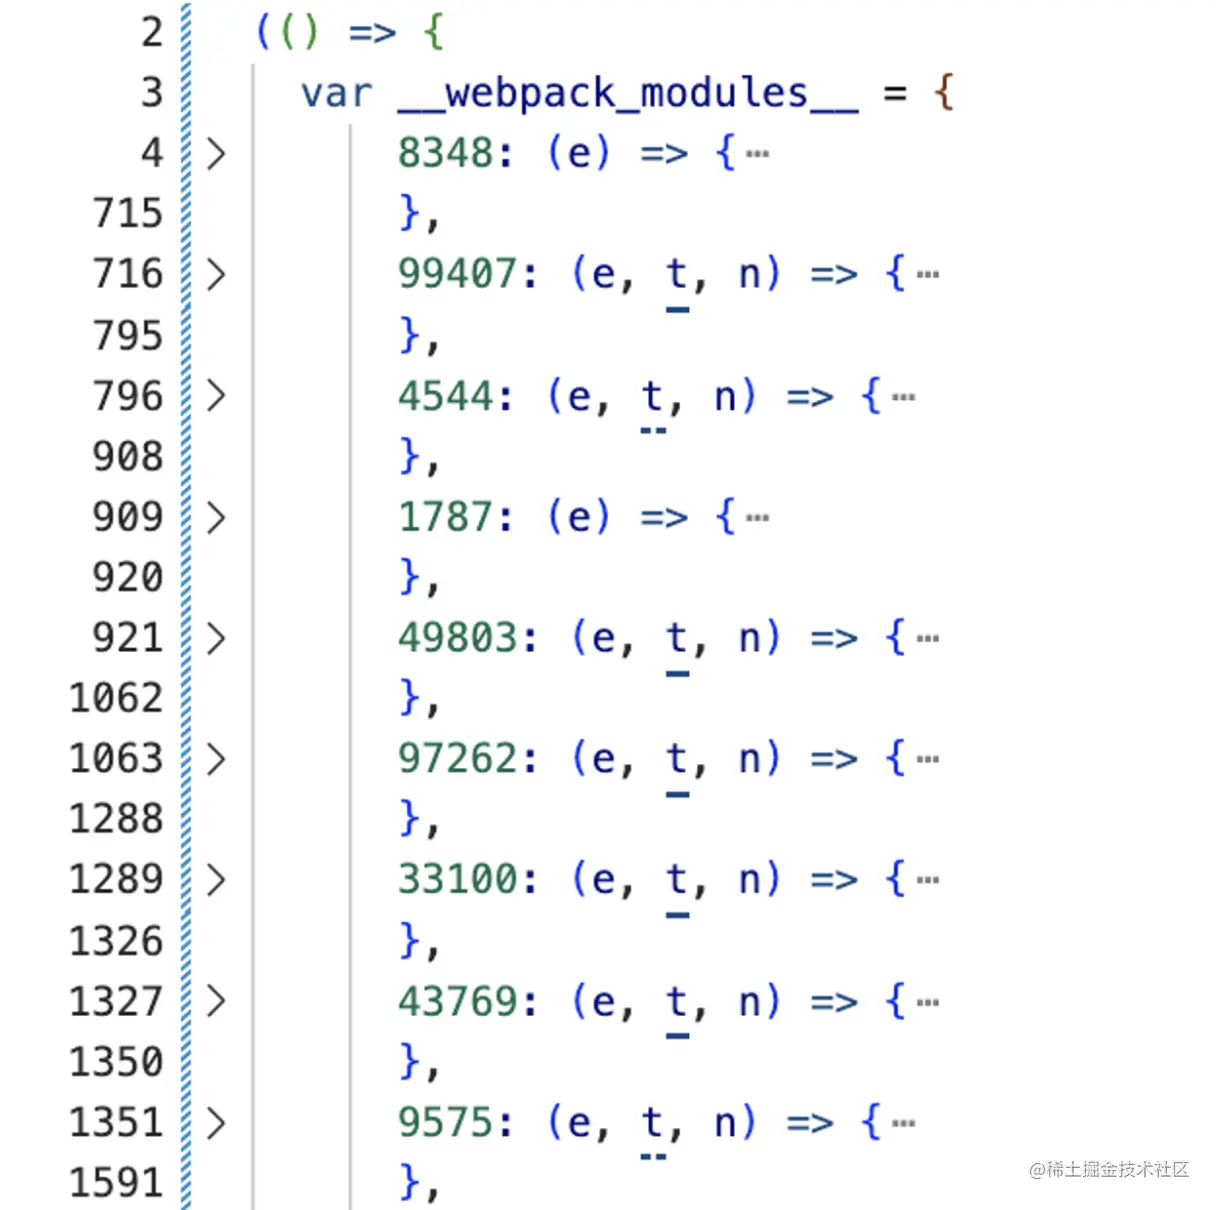Click the folded ellipsis after 99407 arrow function
Image resolution: width=1220 pixels, height=1210 pixels.
[928, 275]
